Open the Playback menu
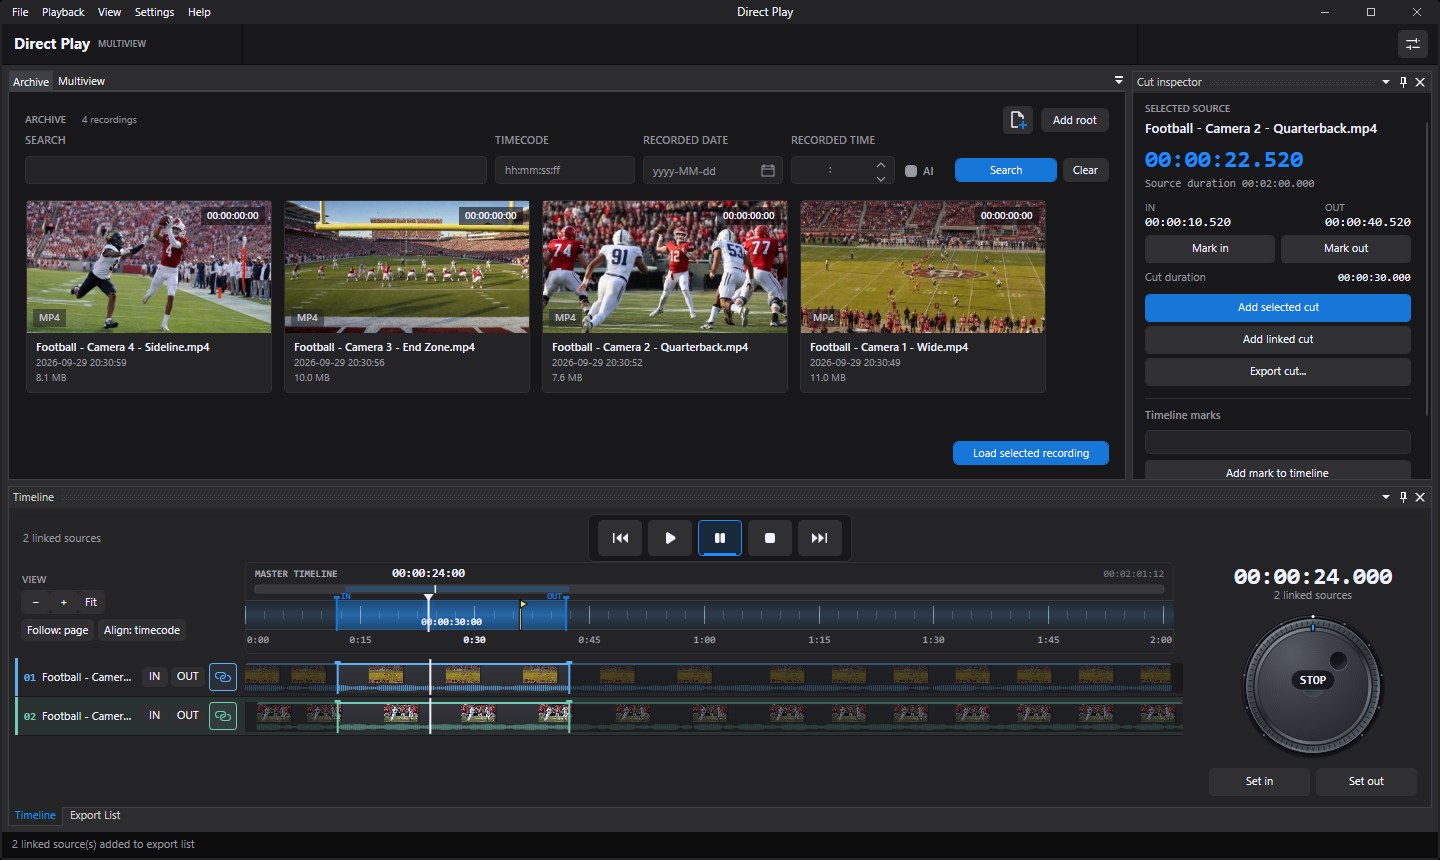This screenshot has width=1440, height=860. 63,12
